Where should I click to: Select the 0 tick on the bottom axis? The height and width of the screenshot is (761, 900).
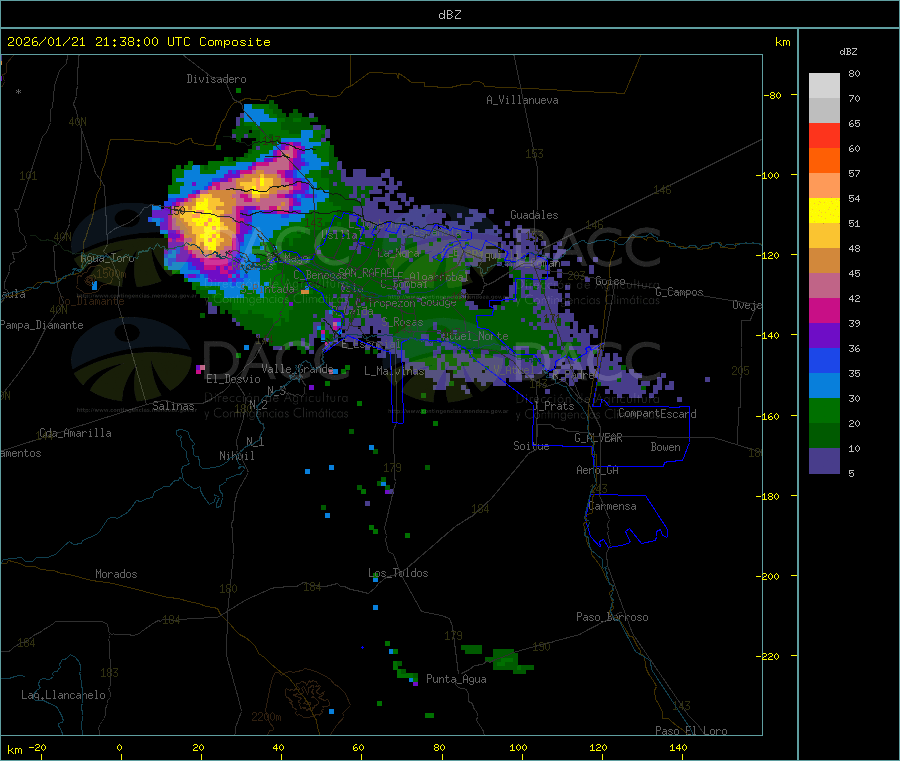click(119, 748)
